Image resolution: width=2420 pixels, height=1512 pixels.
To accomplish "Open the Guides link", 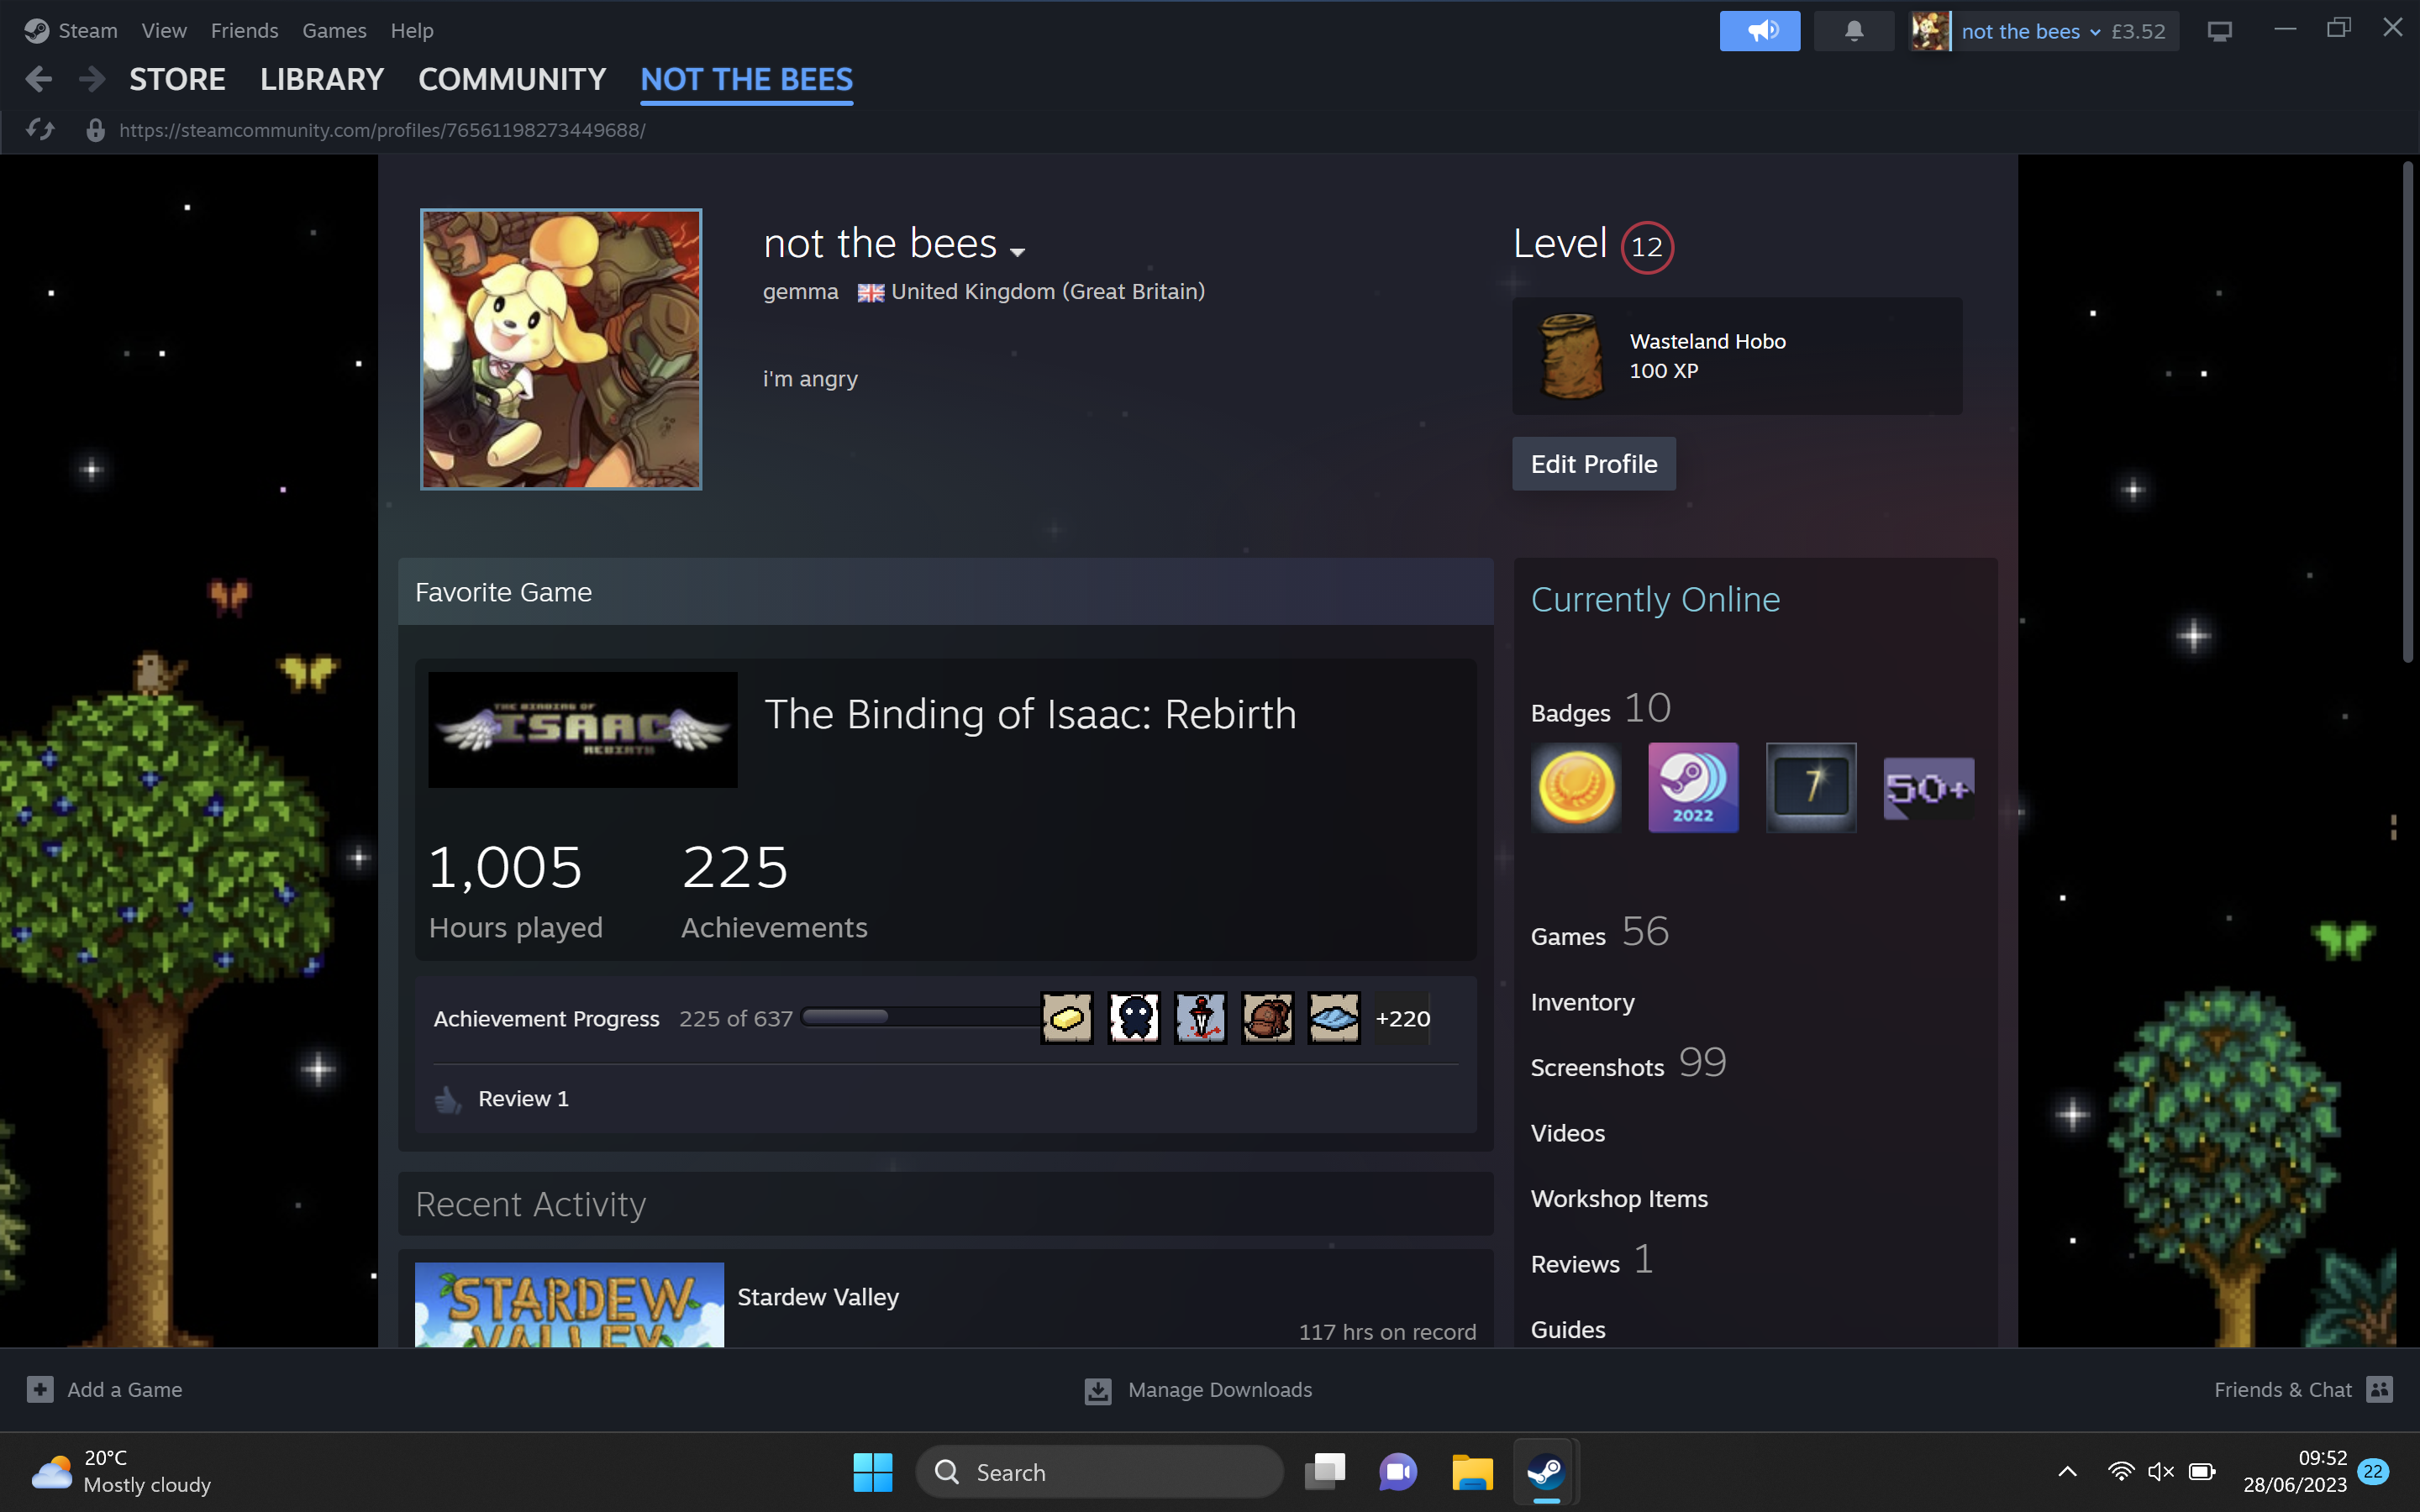I will [1567, 1329].
